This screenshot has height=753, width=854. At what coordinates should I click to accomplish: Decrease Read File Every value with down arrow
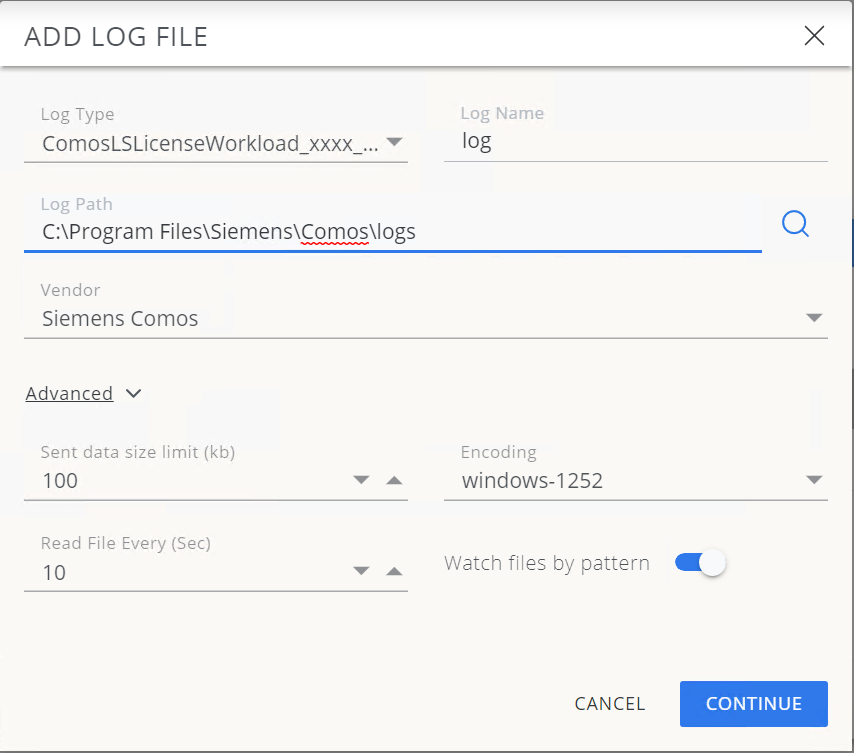[362, 572]
